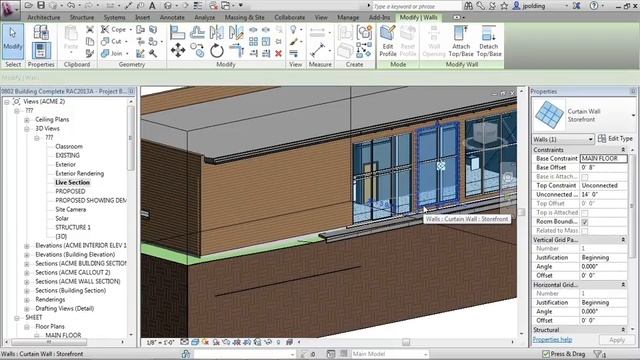
Task: Open the Architecture ribbon tab
Action: 44,17
